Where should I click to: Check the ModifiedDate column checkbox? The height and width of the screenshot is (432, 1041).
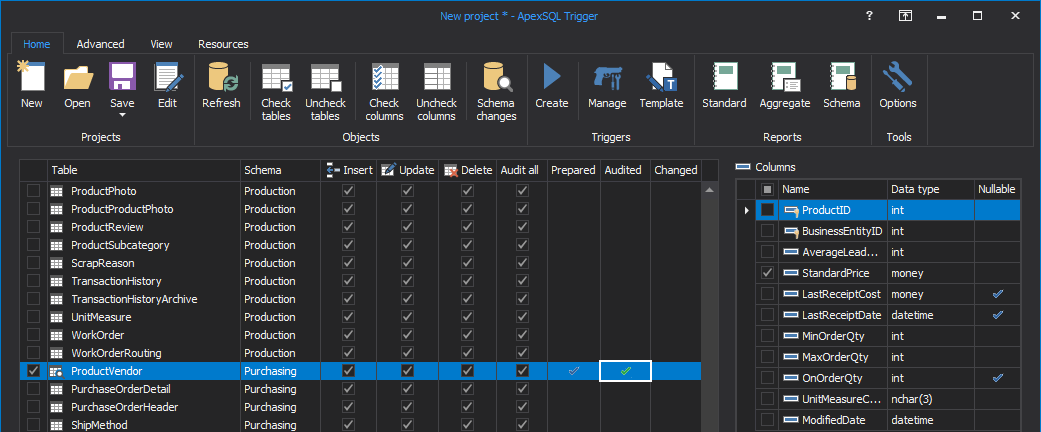coord(767,420)
